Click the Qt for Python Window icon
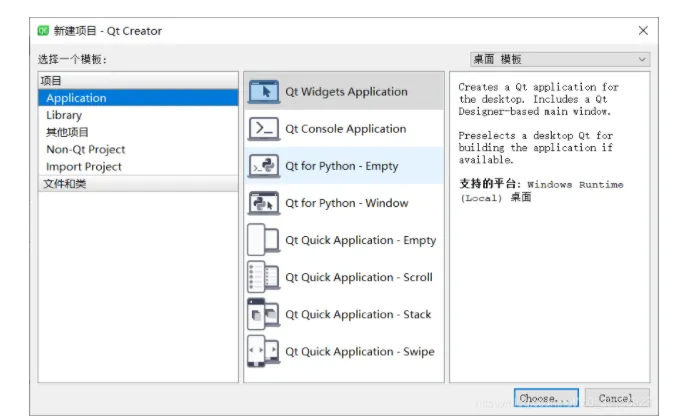Screen dimensions: 682x420 tap(263, 203)
